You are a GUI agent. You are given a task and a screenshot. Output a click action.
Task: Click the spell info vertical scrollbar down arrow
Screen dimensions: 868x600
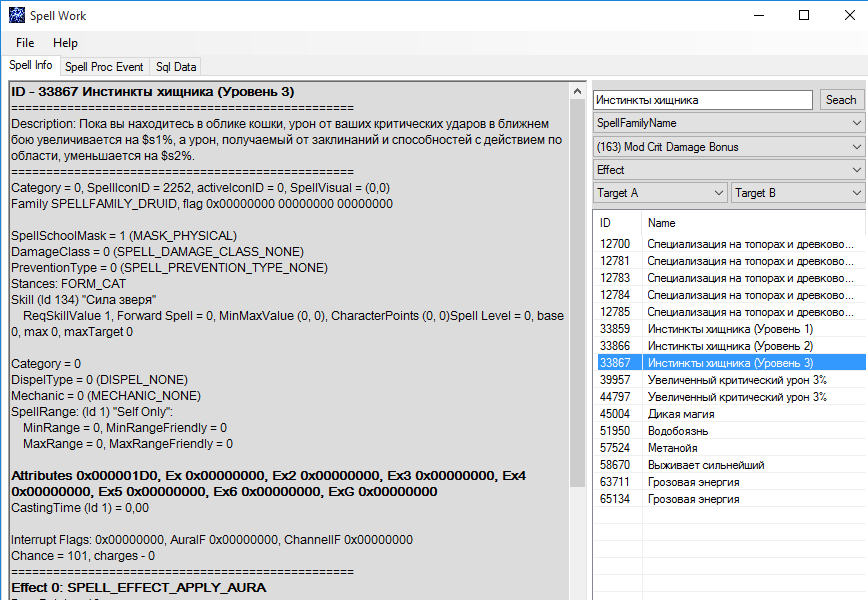[577, 593]
